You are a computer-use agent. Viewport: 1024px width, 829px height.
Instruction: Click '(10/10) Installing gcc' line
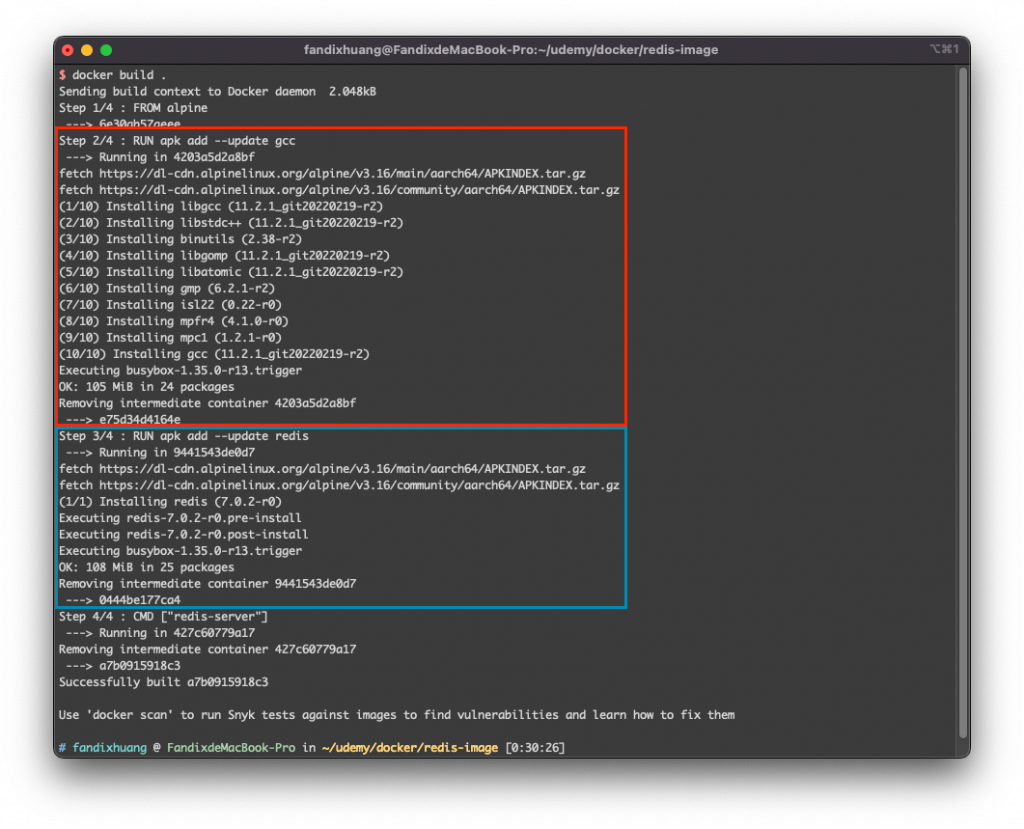214,353
